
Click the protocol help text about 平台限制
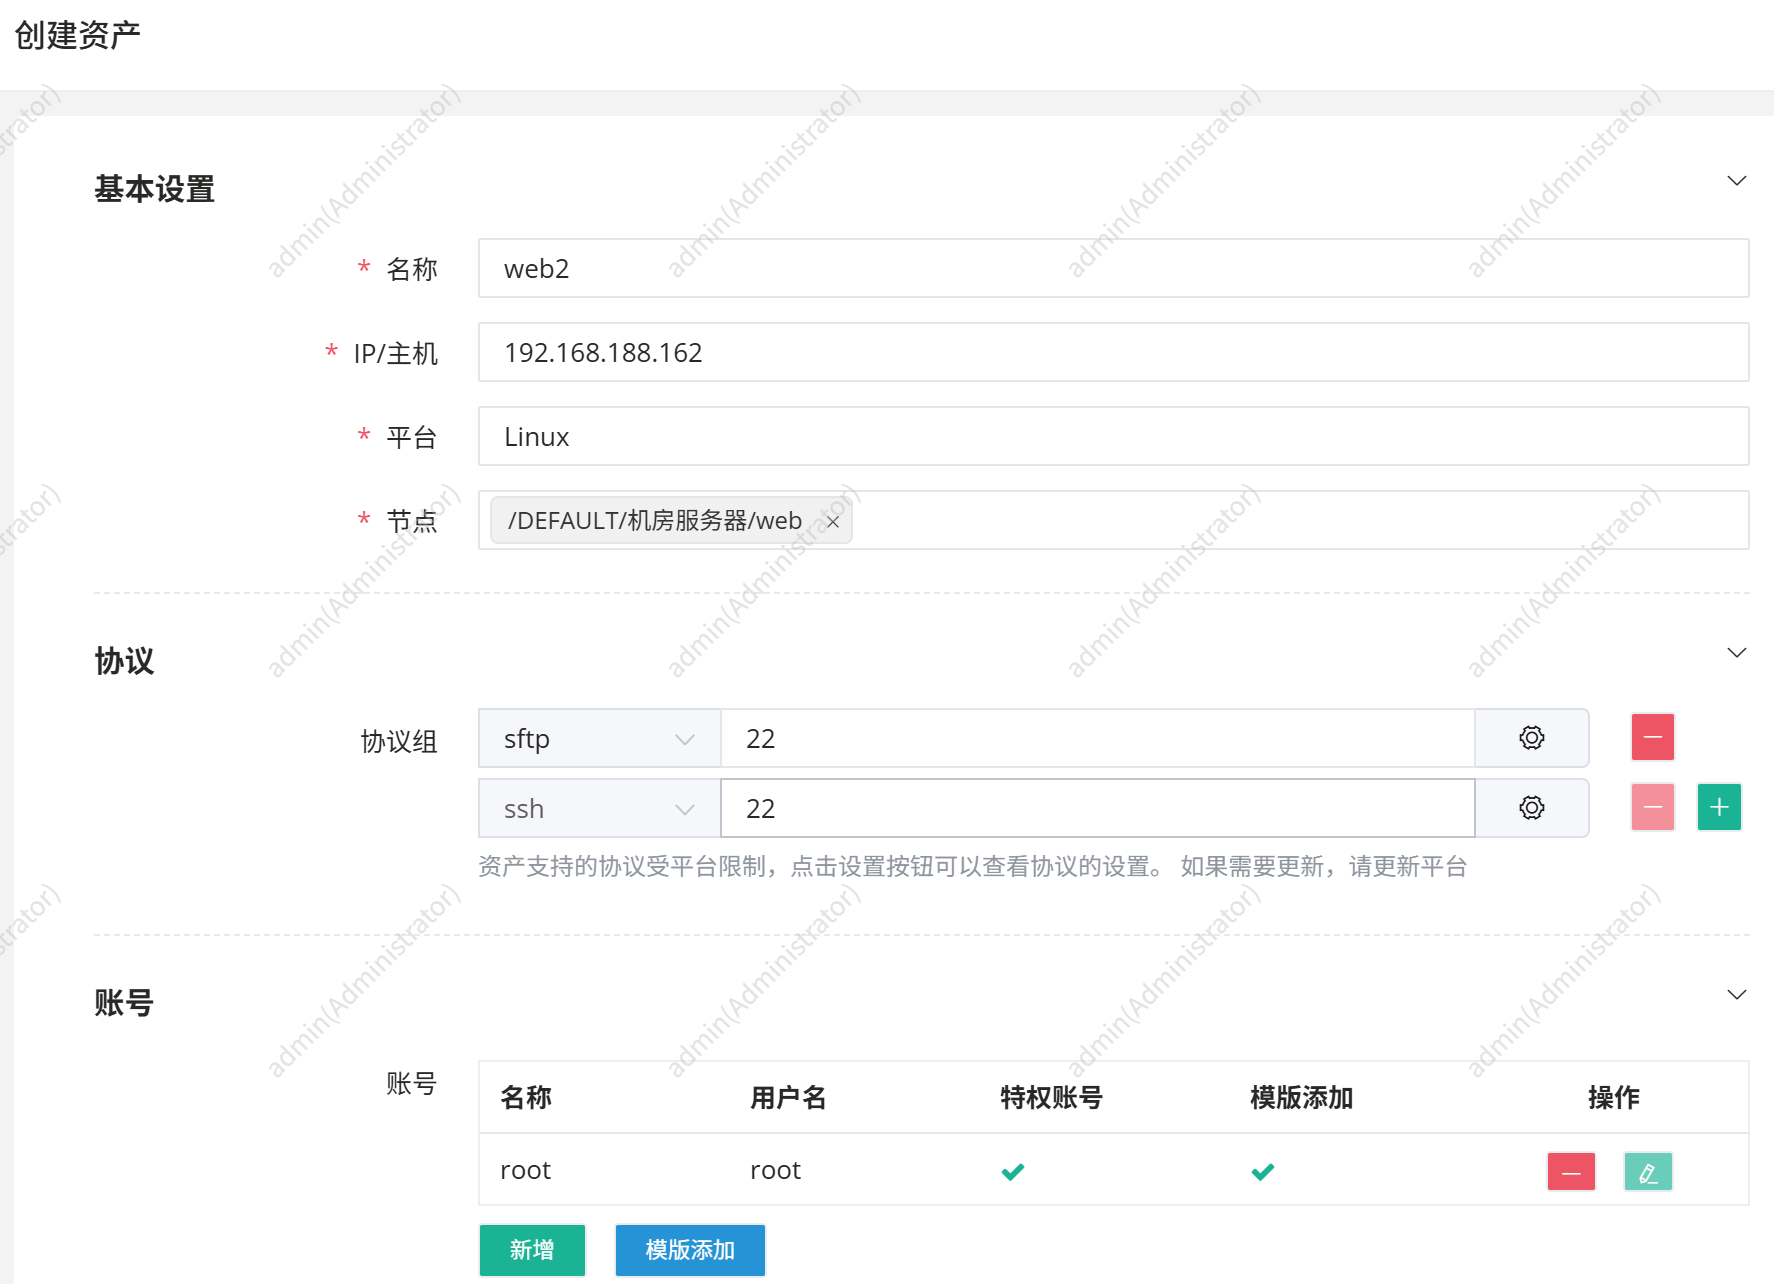pos(972,866)
